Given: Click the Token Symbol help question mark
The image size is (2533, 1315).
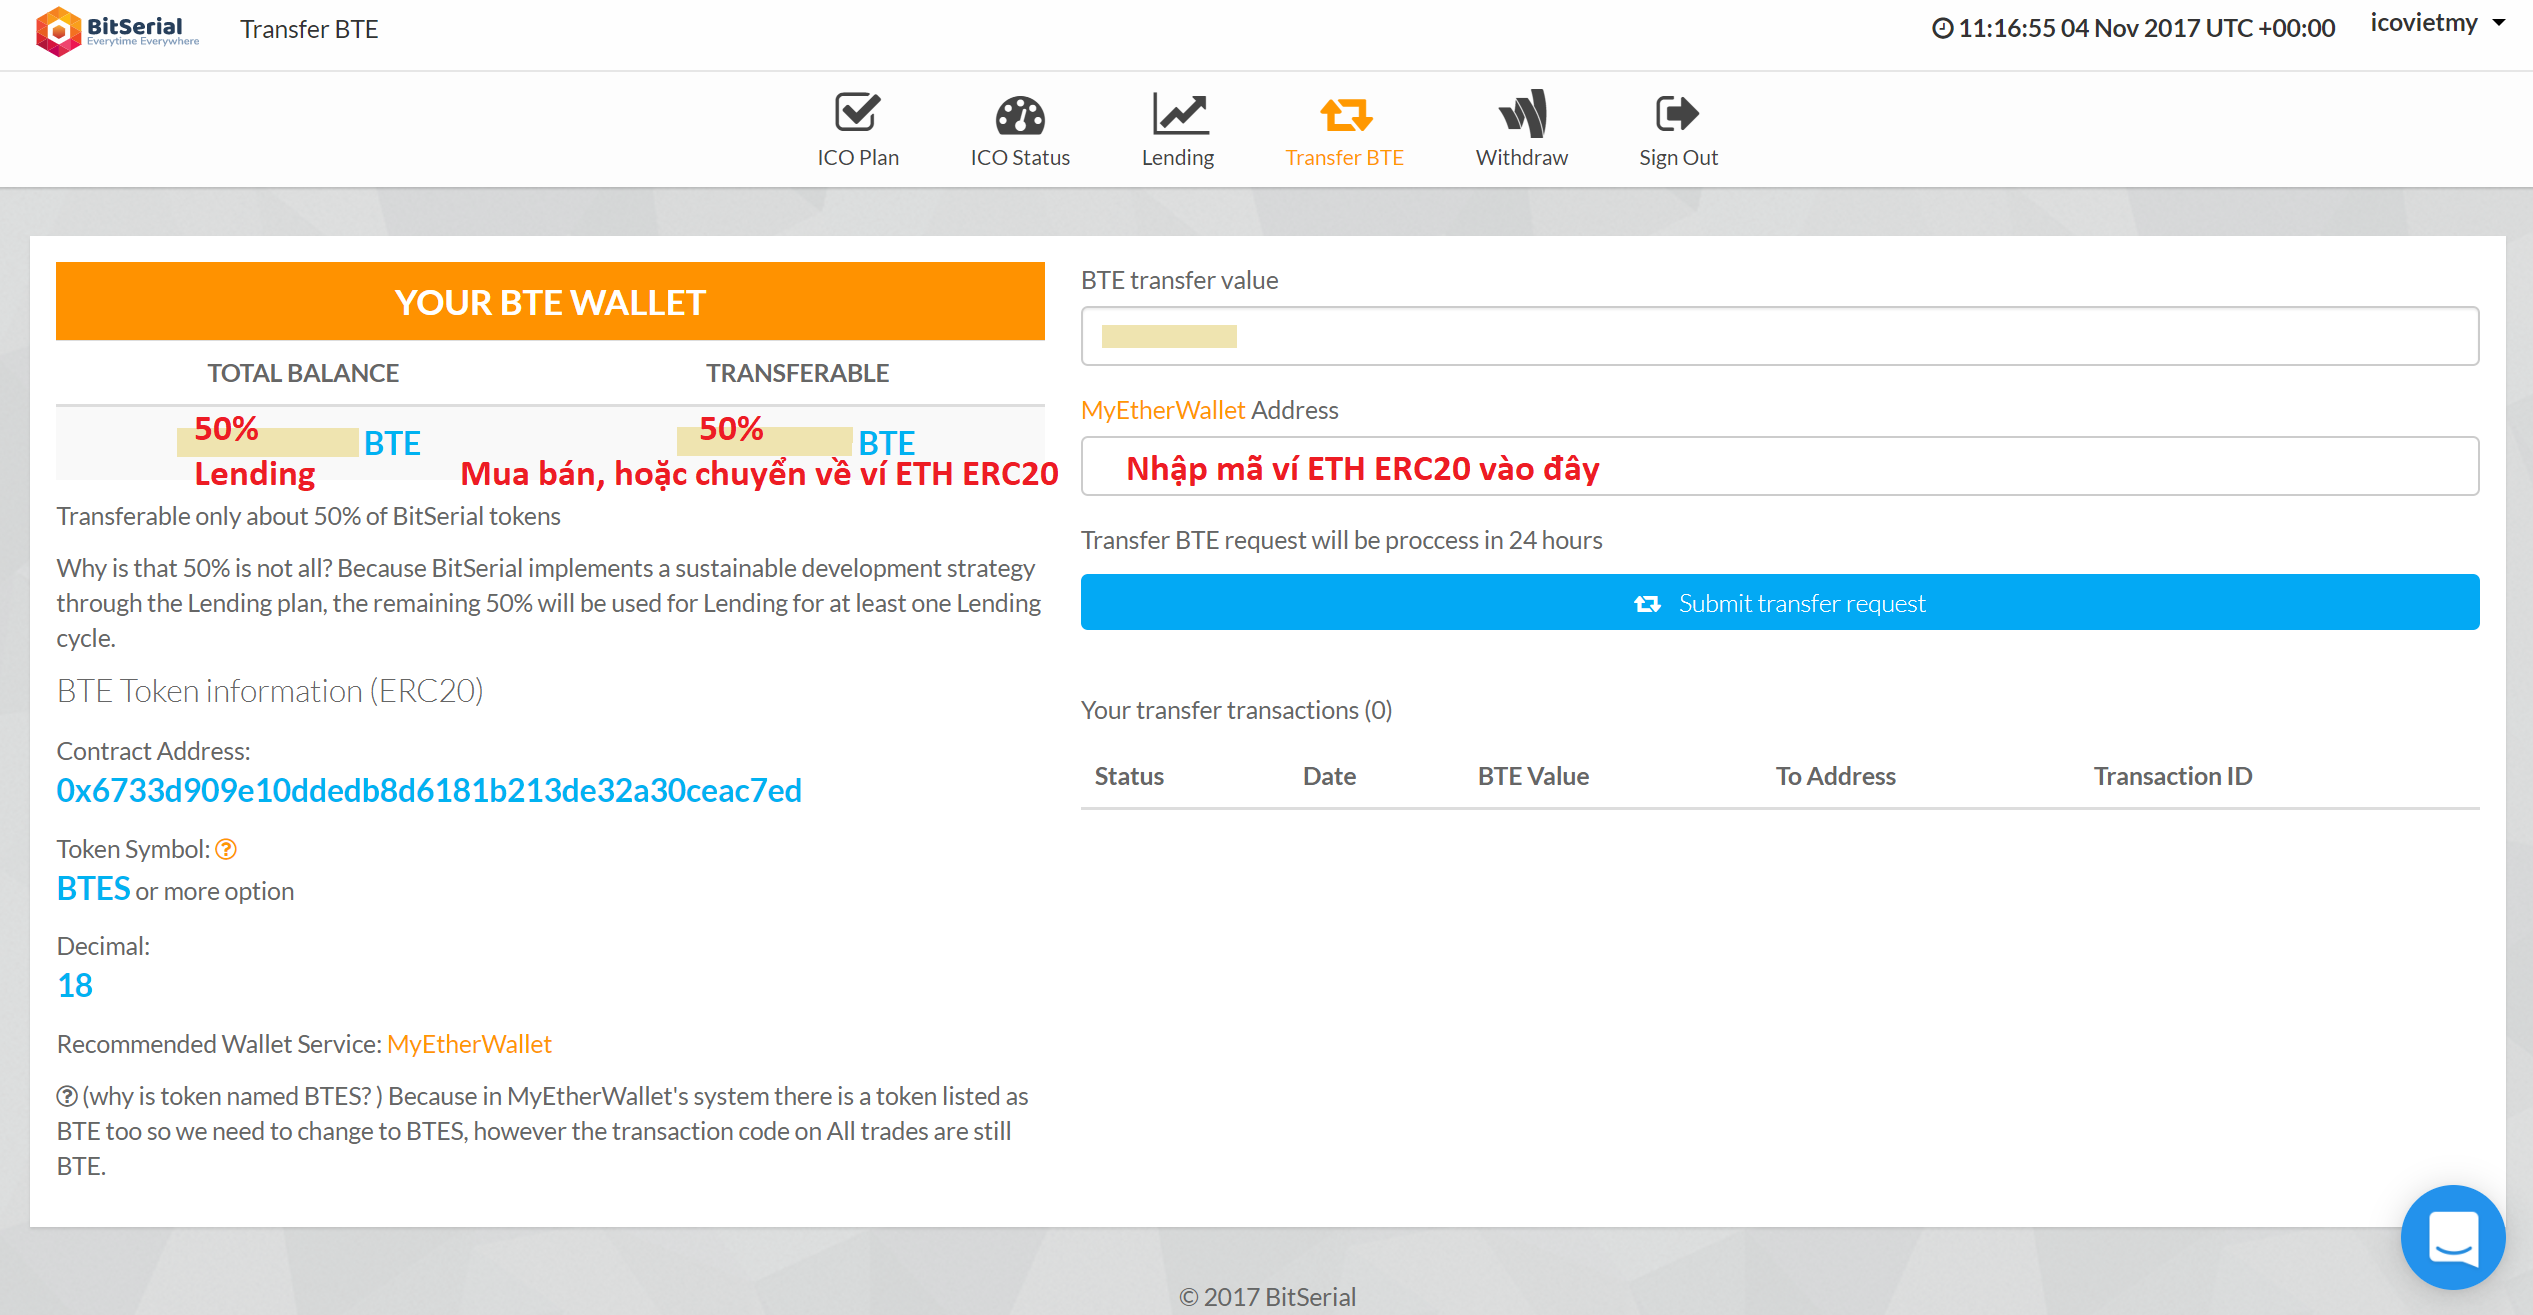Looking at the screenshot, I should 226,850.
